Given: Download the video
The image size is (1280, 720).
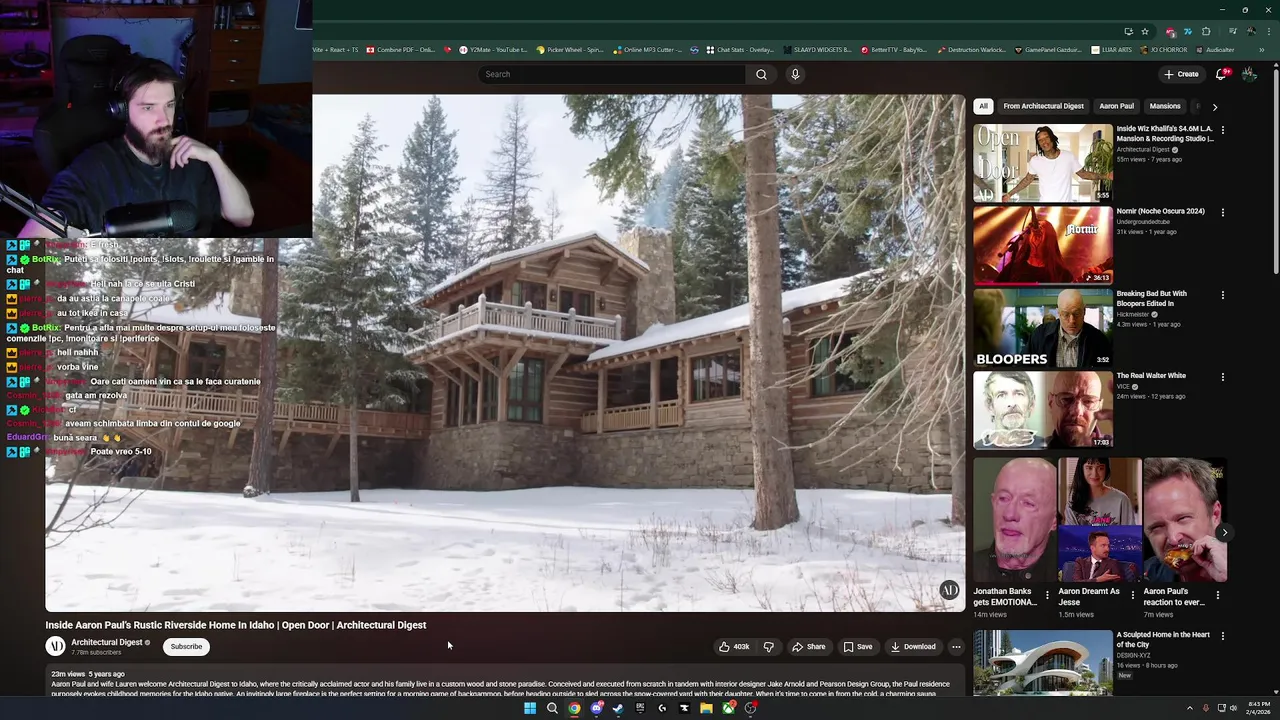Looking at the screenshot, I should pos(913,647).
